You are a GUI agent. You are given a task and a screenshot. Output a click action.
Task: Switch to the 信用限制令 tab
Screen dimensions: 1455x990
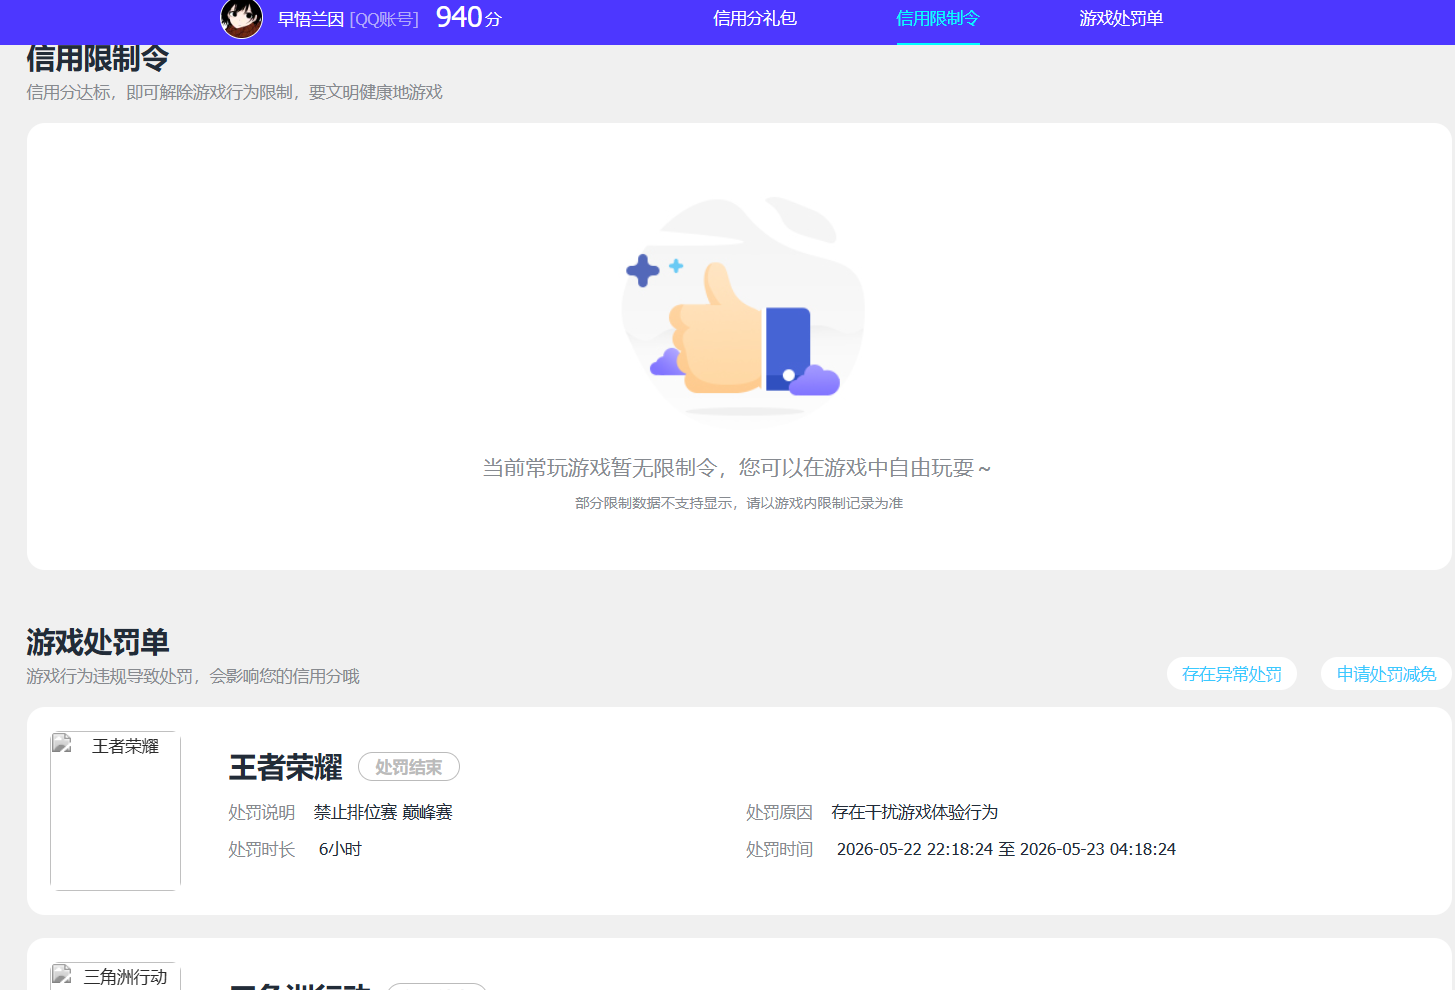point(938,18)
